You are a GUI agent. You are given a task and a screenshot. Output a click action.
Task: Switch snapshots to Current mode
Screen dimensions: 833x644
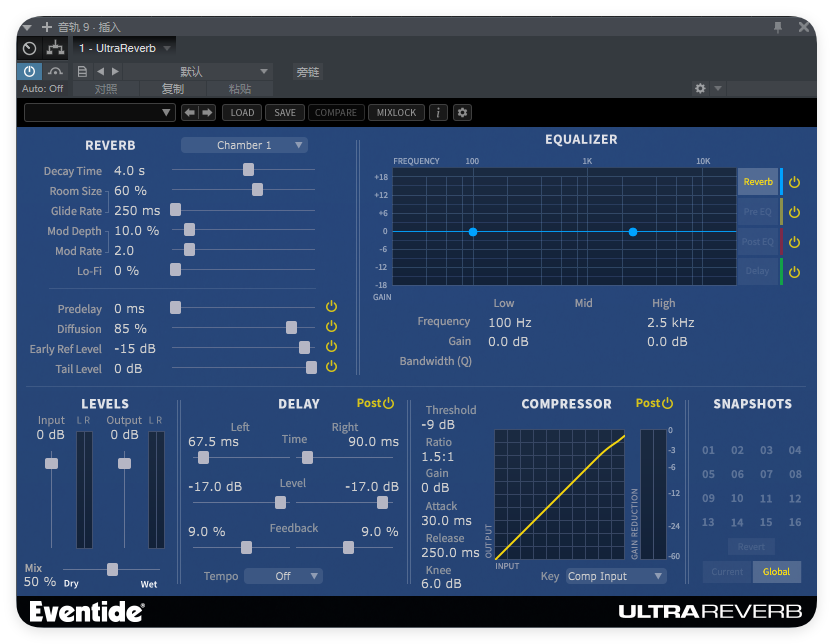pyautogui.click(x=727, y=572)
